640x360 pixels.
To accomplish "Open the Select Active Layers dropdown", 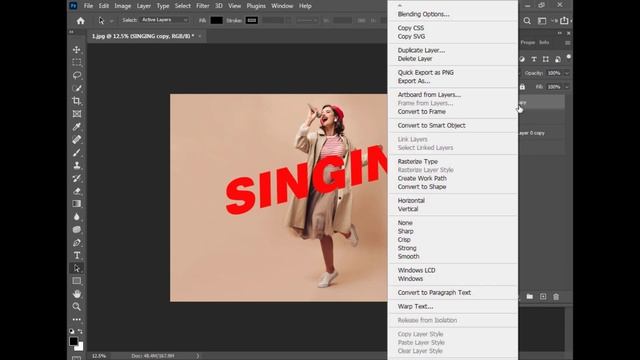I will click(x=165, y=20).
